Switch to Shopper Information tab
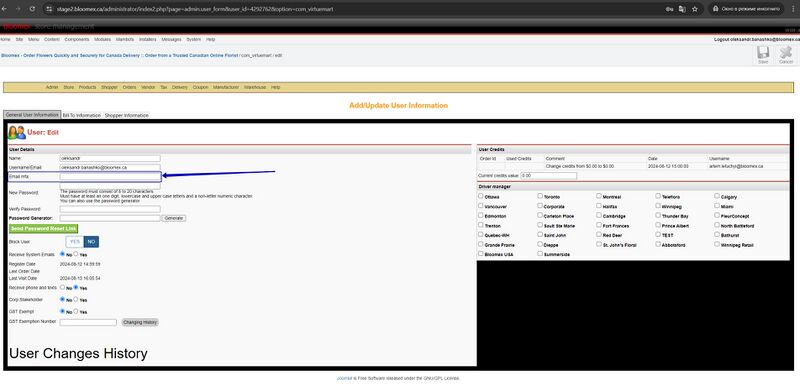This screenshot has height=386, width=800. tap(127, 115)
